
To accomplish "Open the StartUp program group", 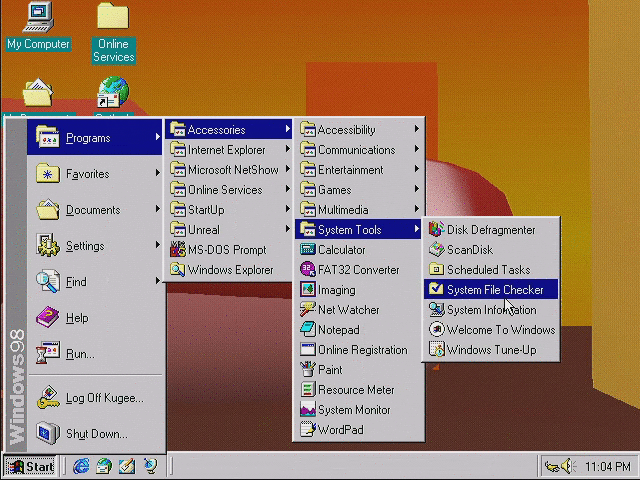I will click(229, 209).
